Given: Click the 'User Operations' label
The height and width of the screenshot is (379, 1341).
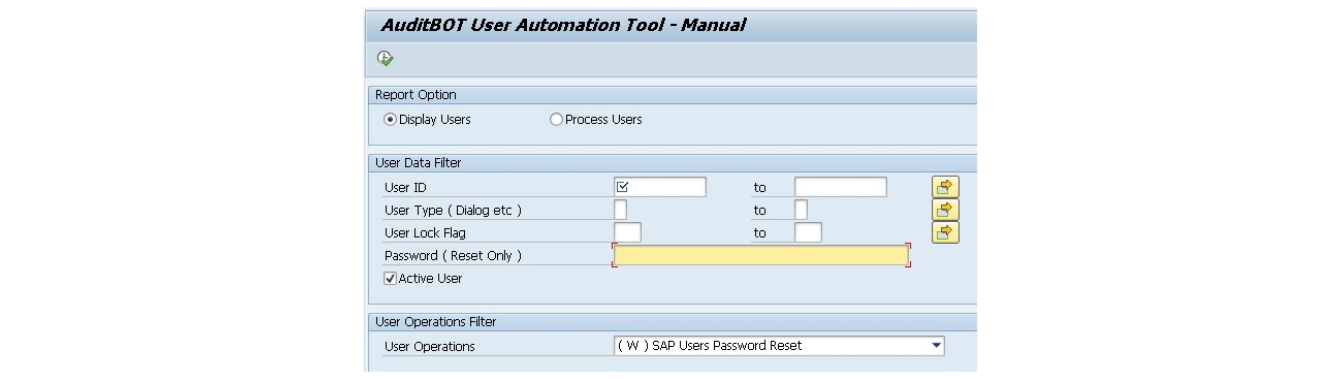Looking at the screenshot, I should (430, 347).
